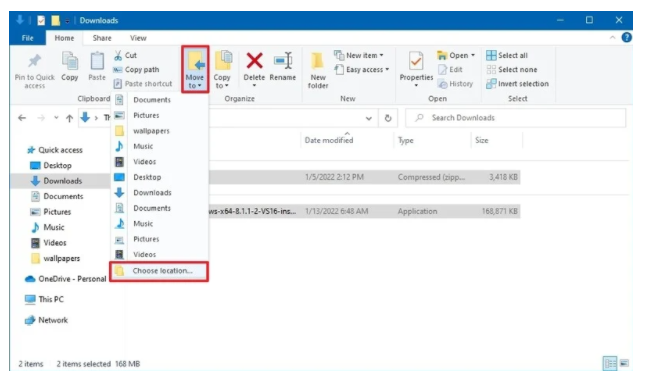Image resolution: width=650 pixels, height=391 pixels.
Task: Click Select none
Action: [x=512, y=70]
